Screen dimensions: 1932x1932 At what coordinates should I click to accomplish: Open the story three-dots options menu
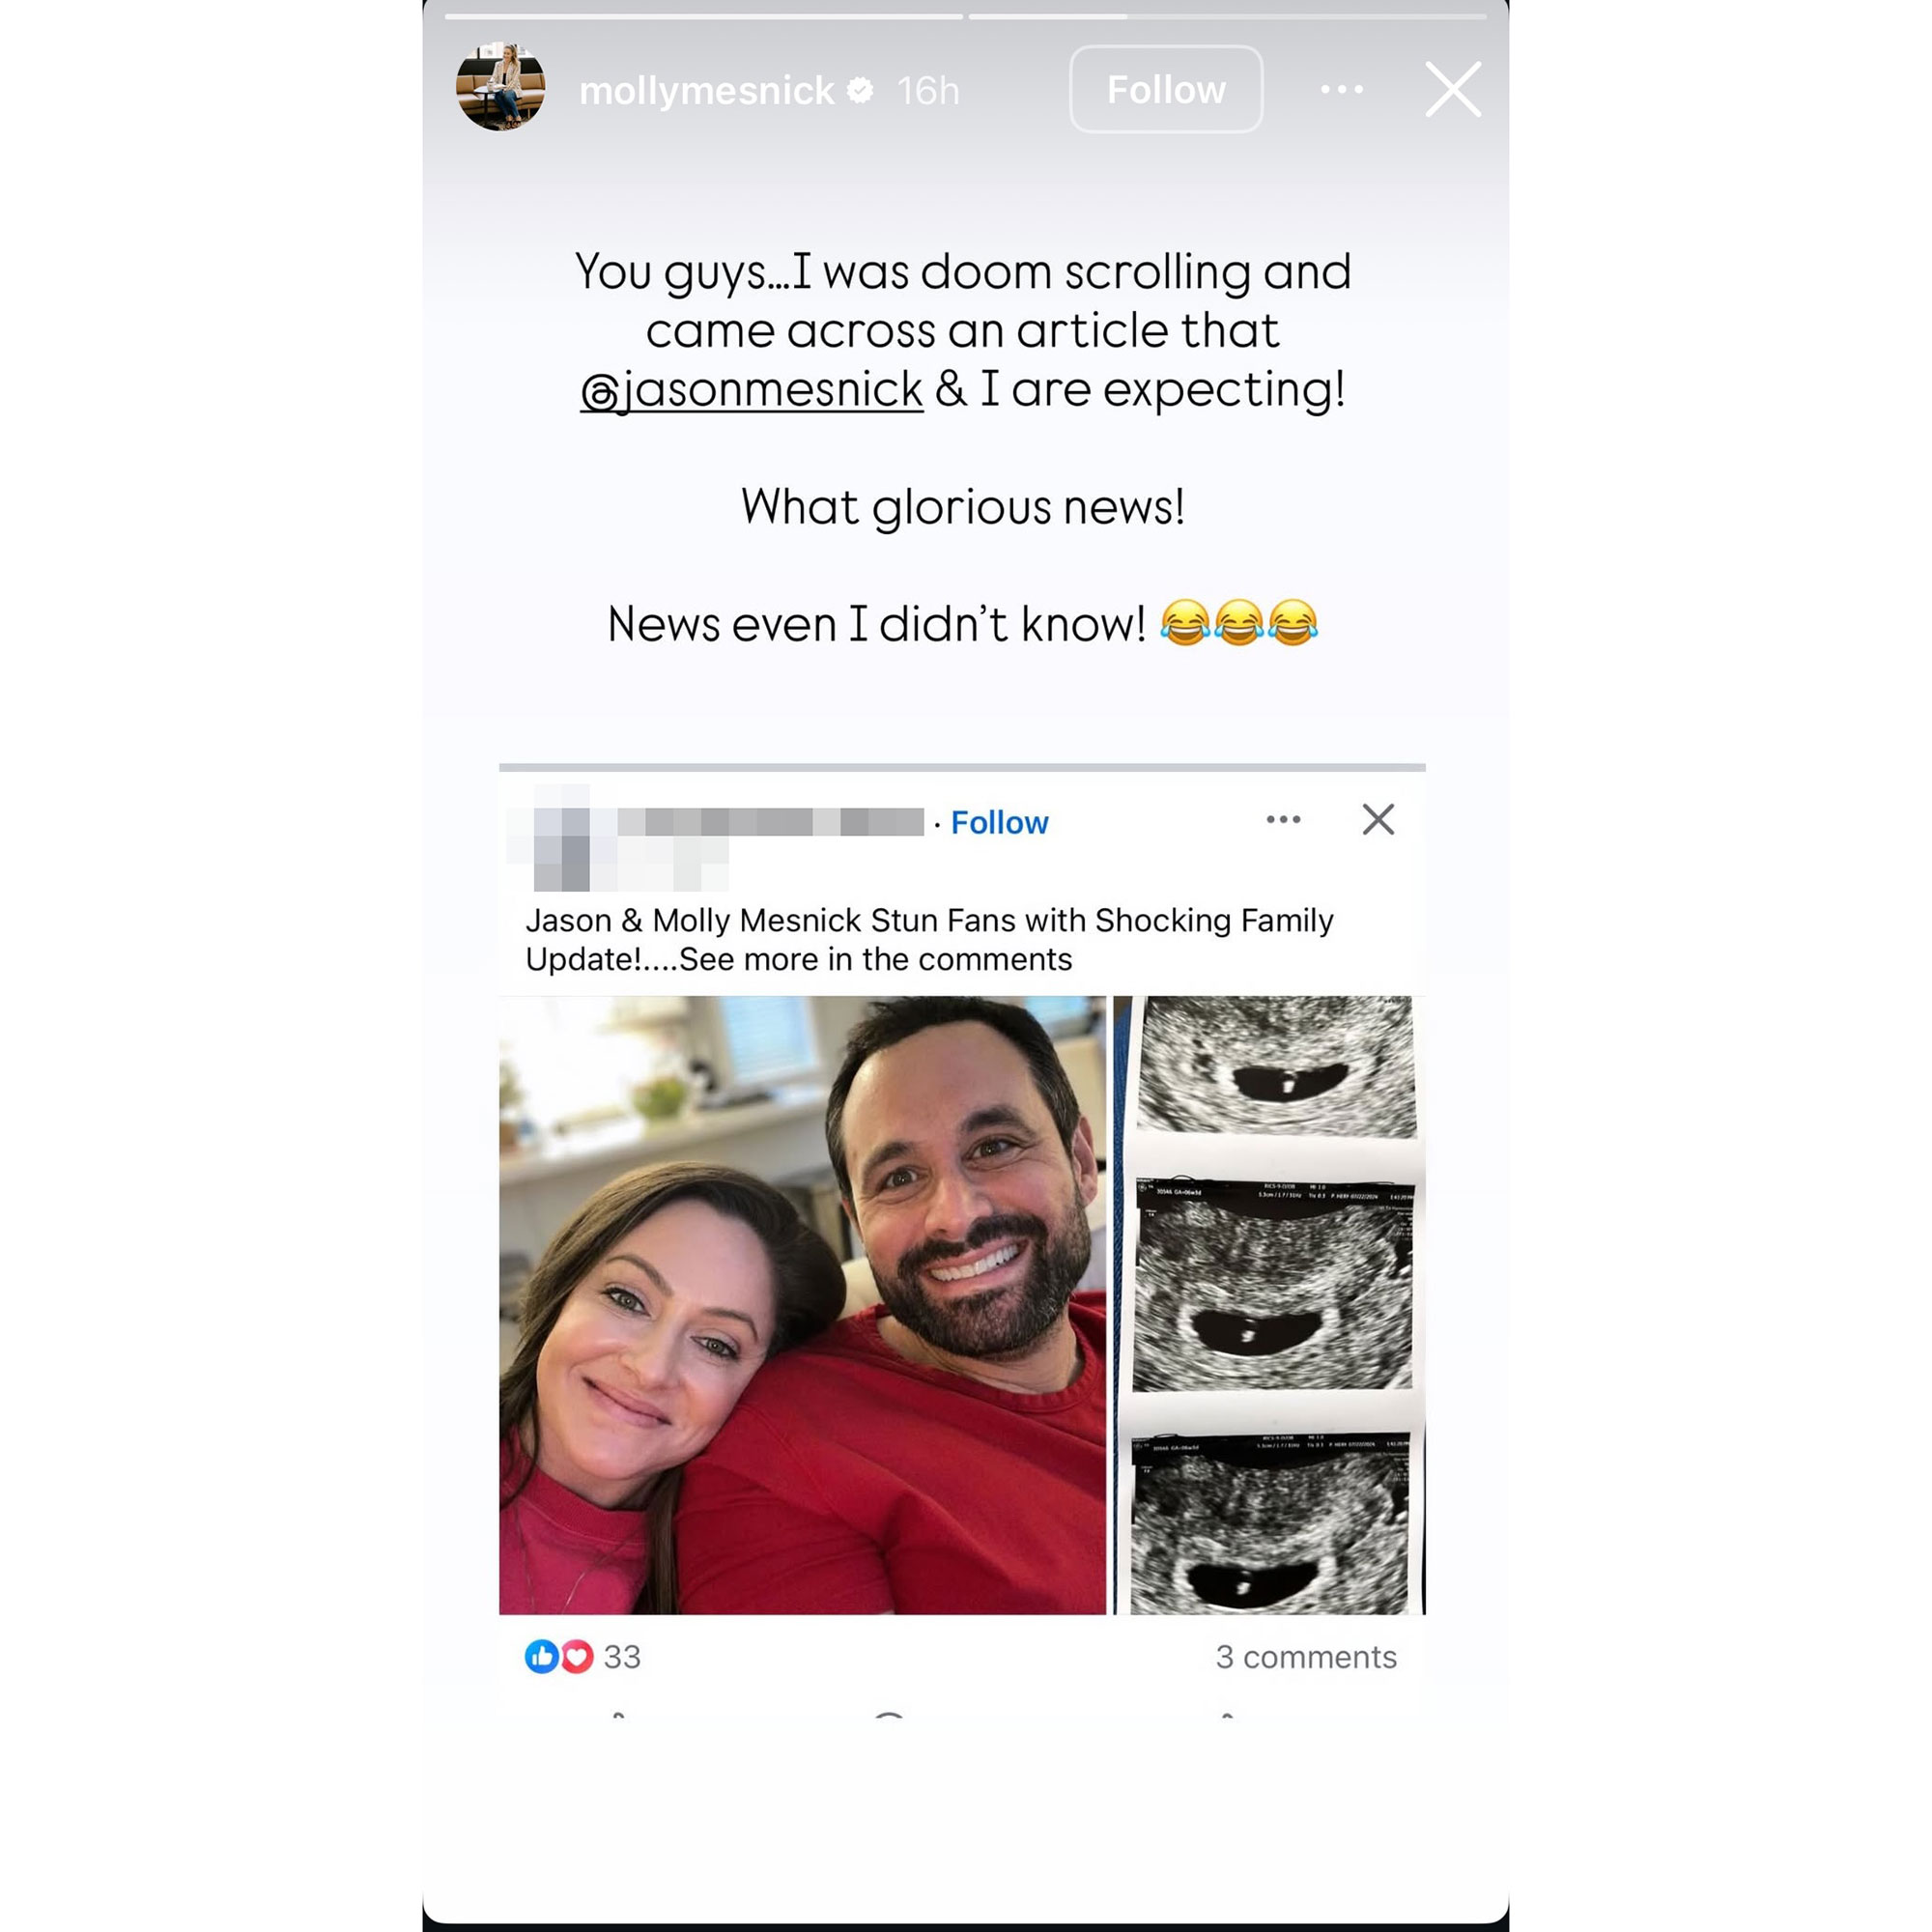click(1341, 90)
